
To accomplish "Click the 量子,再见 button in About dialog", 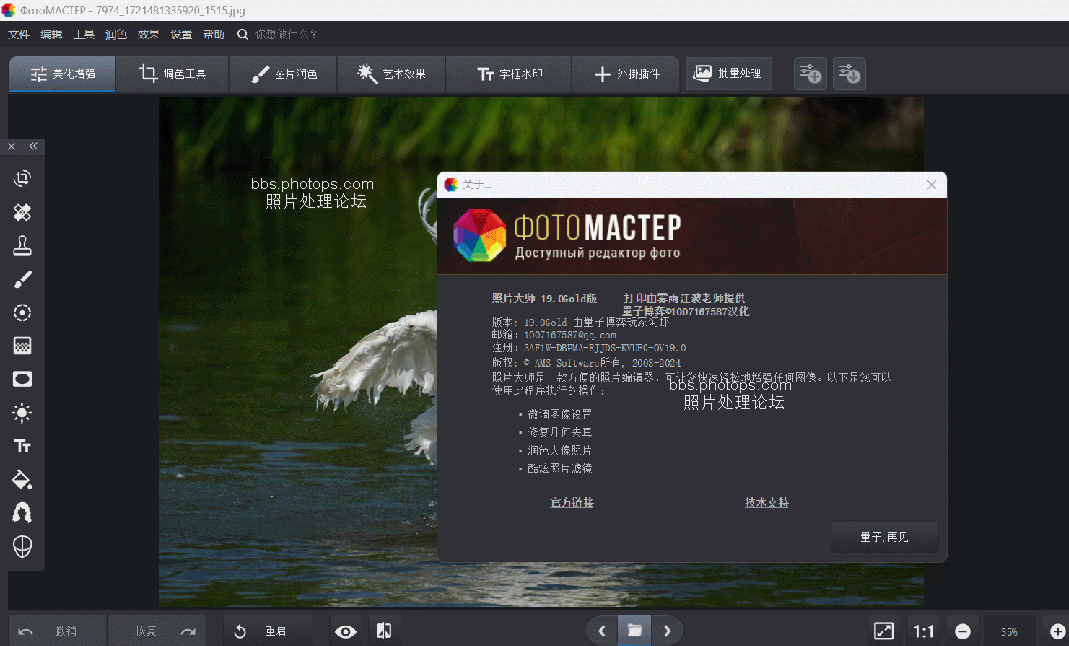I will (884, 537).
